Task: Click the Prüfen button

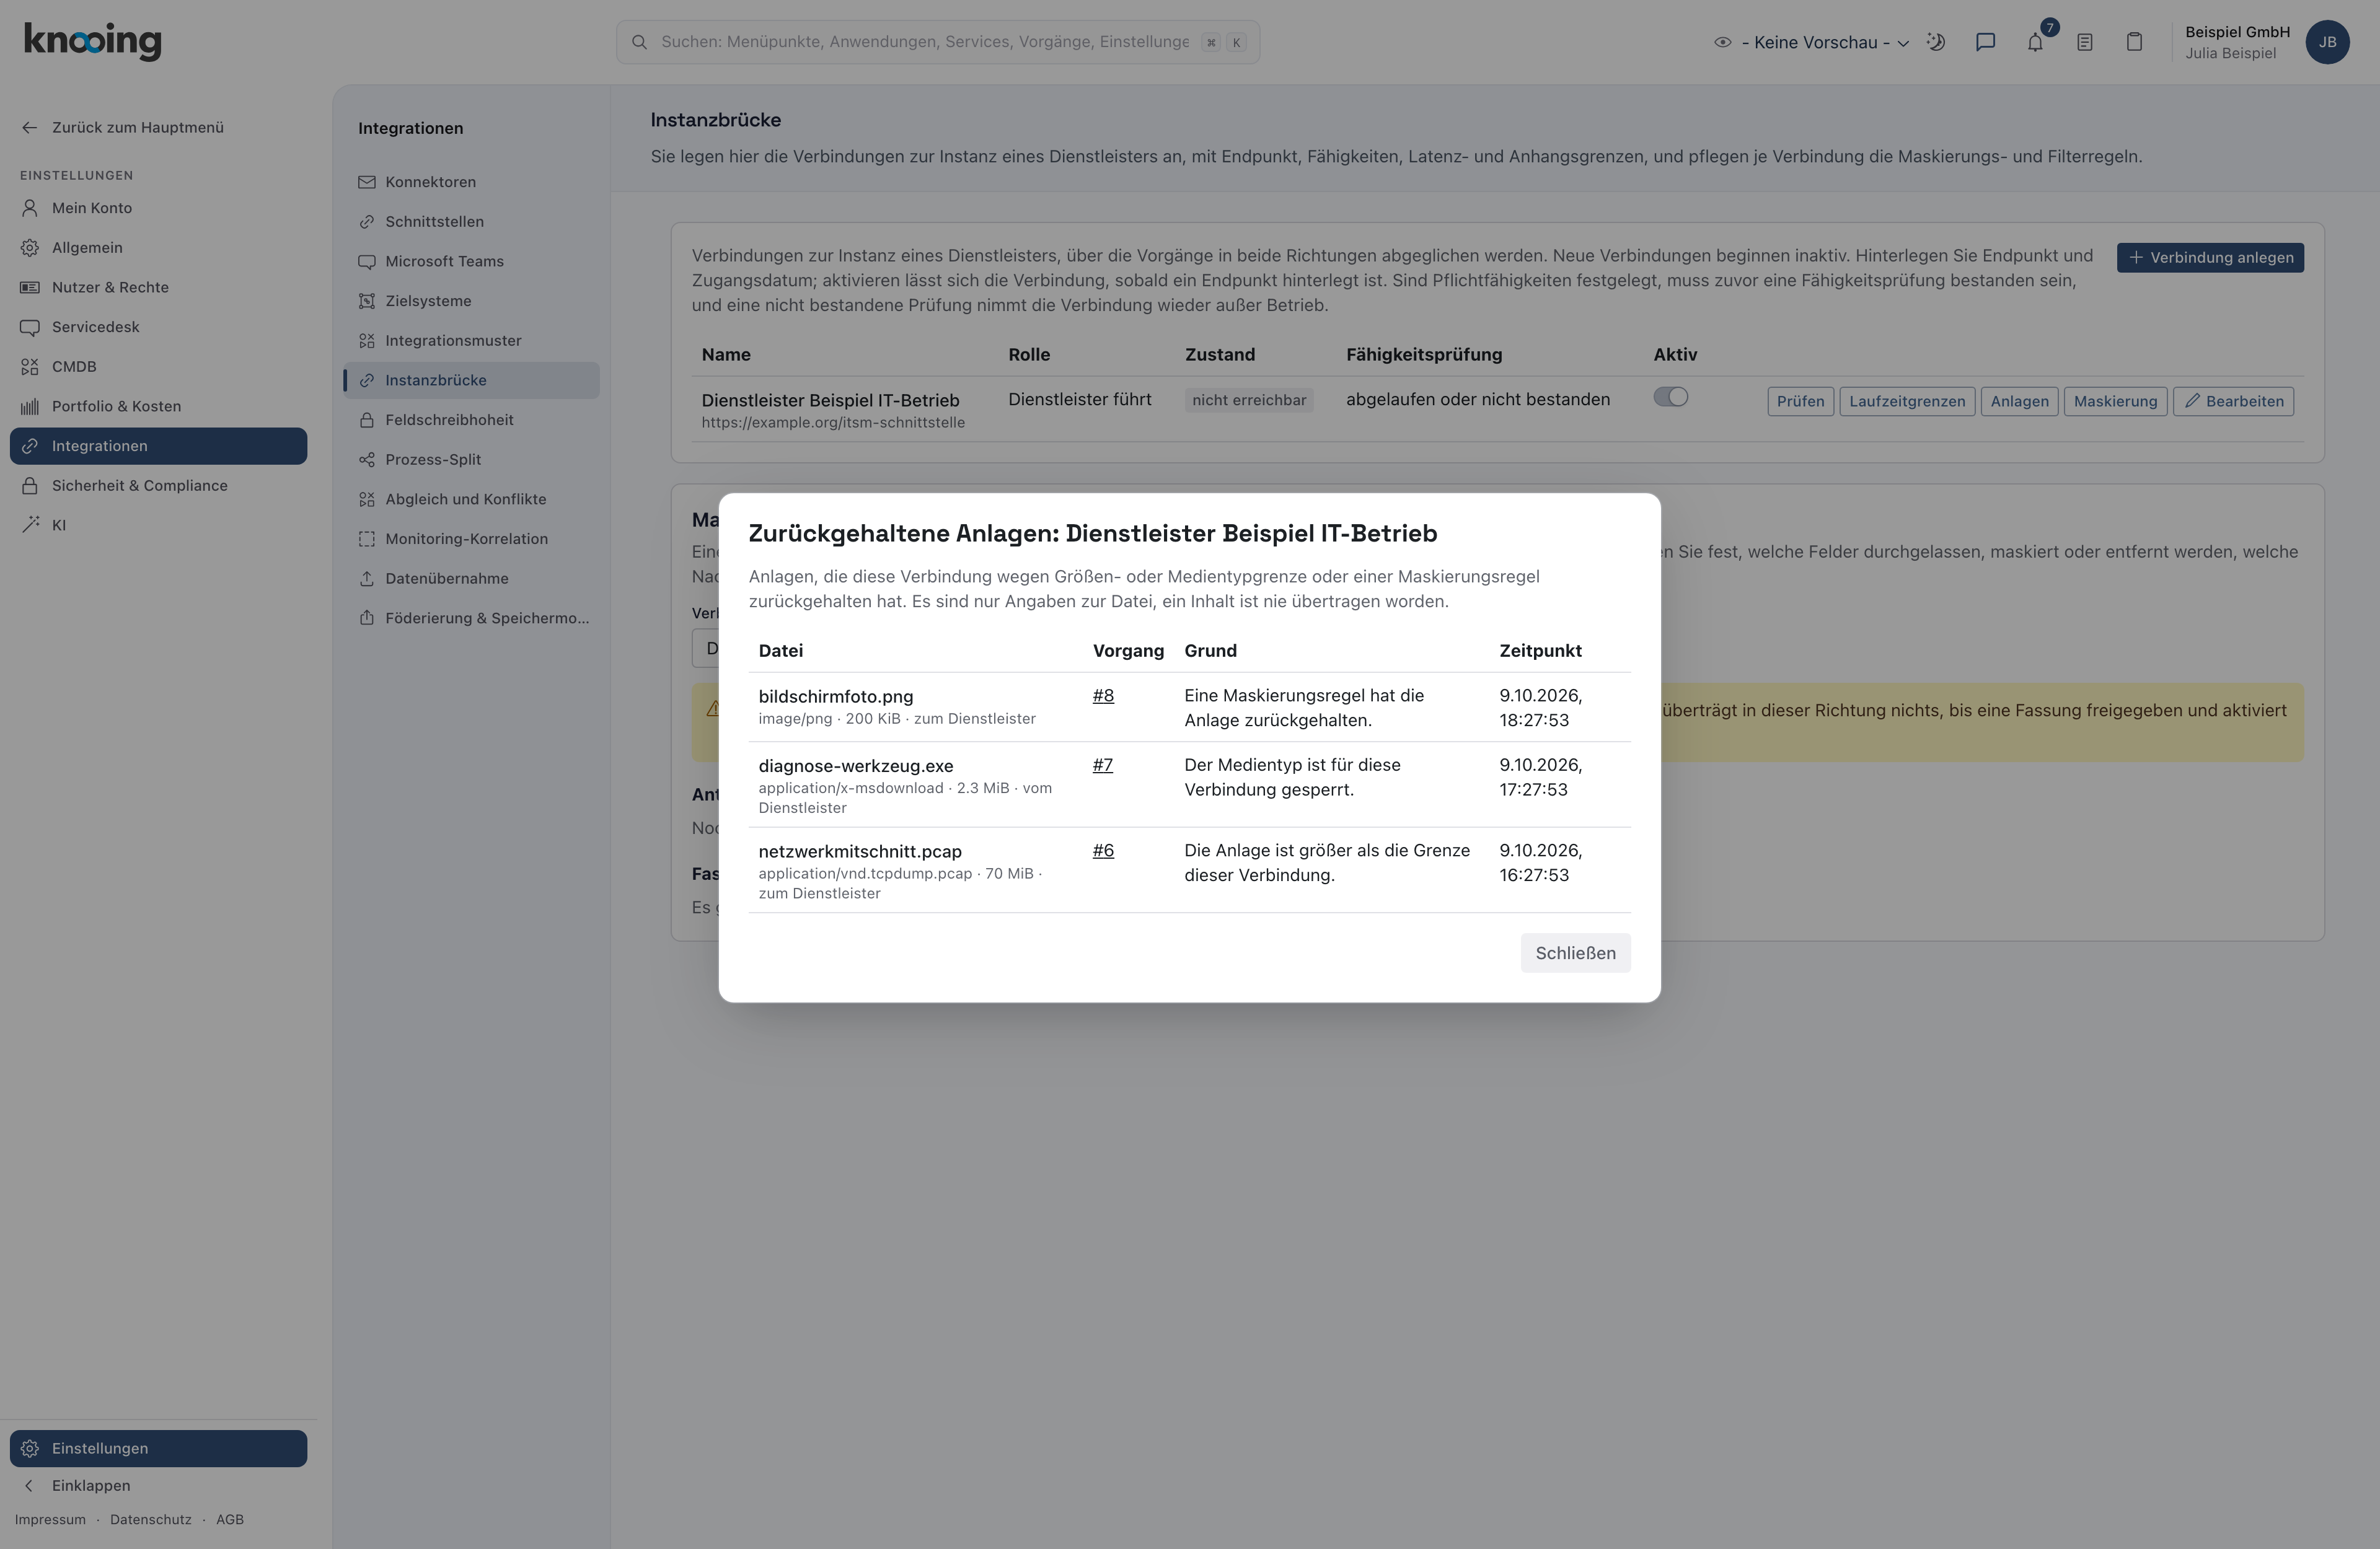Action: tap(1800, 401)
